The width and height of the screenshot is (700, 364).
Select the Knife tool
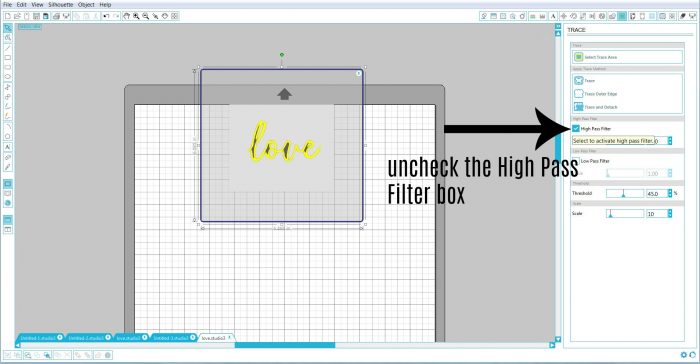8,167
